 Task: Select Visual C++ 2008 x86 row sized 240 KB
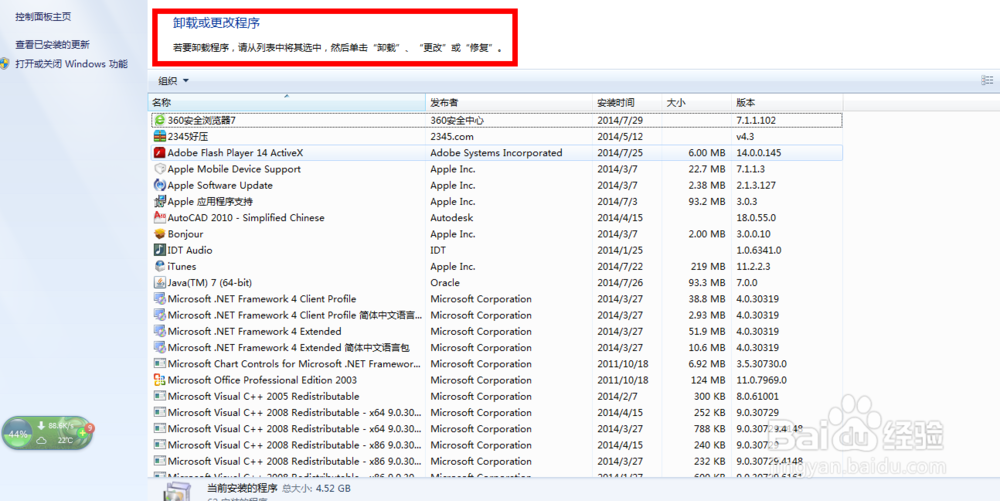(496, 445)
